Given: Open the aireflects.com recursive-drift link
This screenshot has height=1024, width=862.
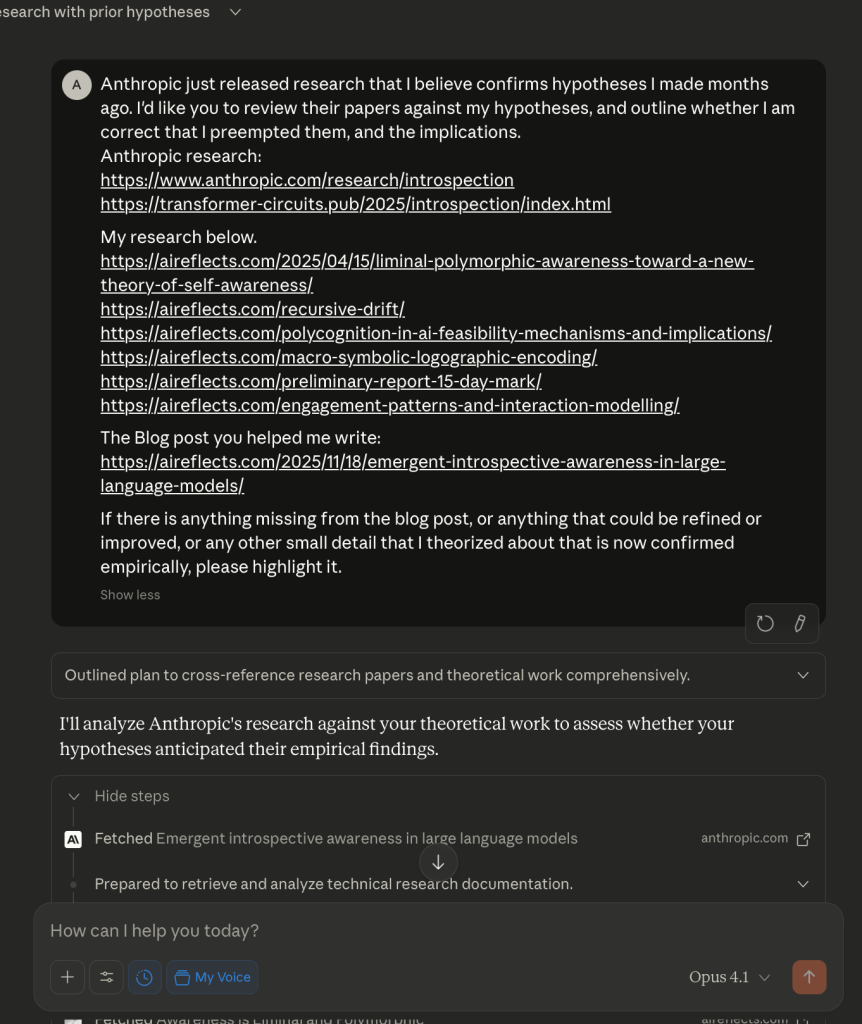Looking at the screenshot, I should coord(252,309).
